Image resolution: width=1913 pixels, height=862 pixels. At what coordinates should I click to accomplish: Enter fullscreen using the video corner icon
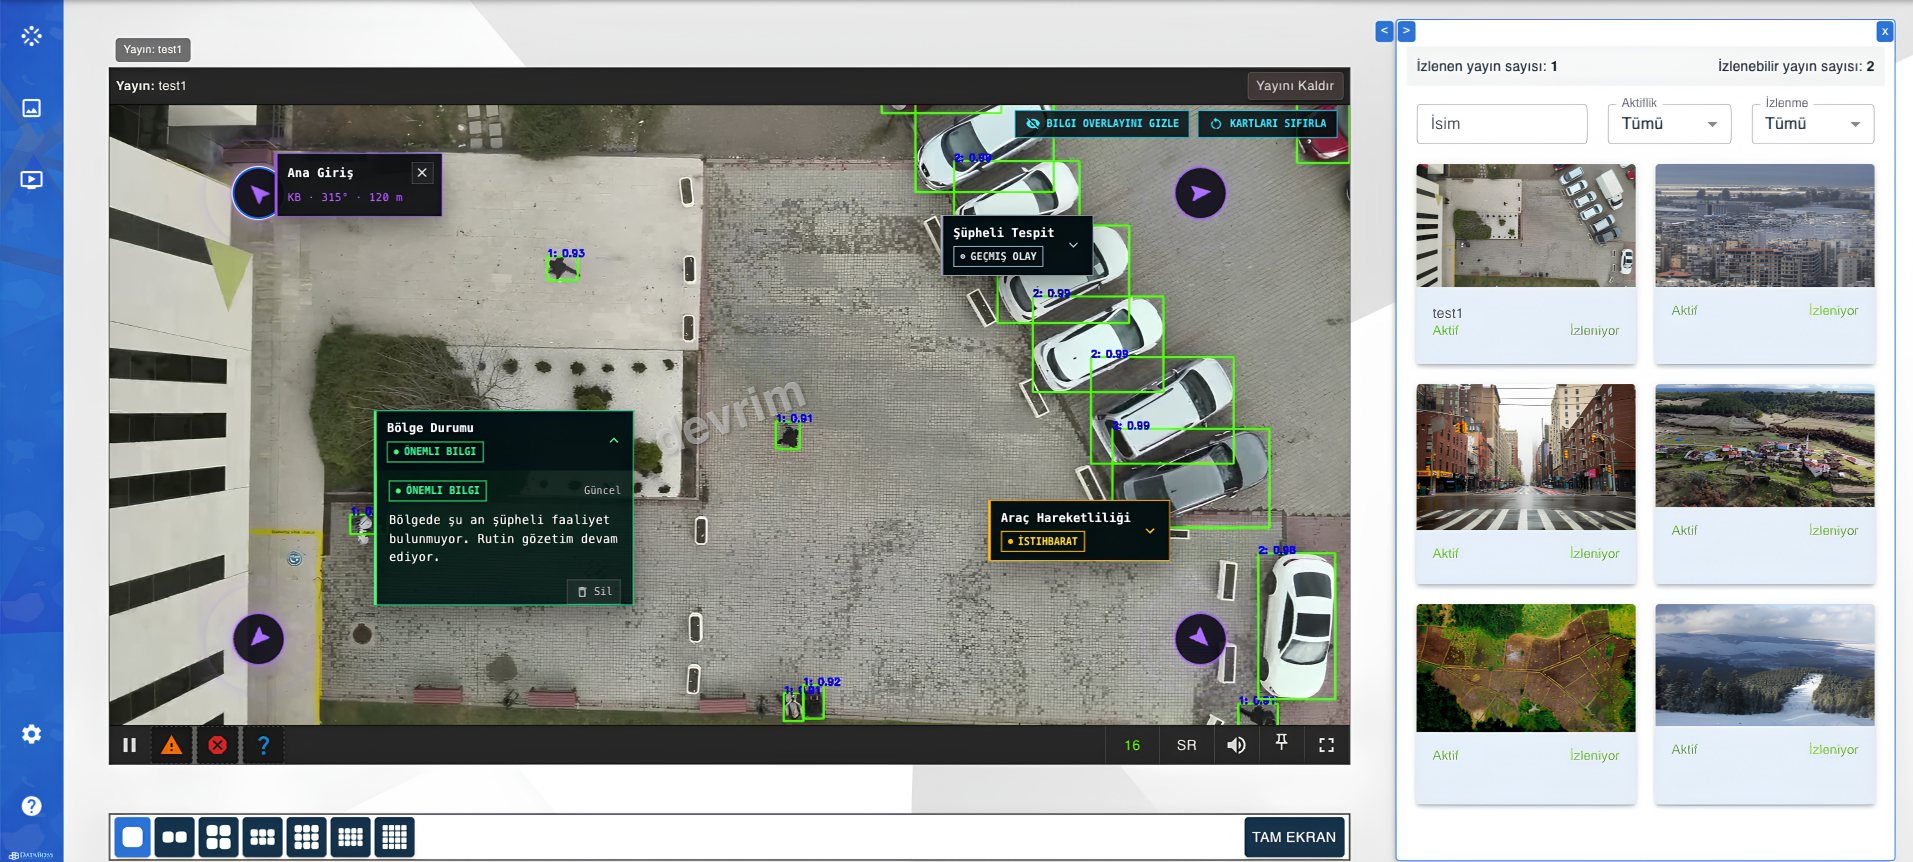1327,745
